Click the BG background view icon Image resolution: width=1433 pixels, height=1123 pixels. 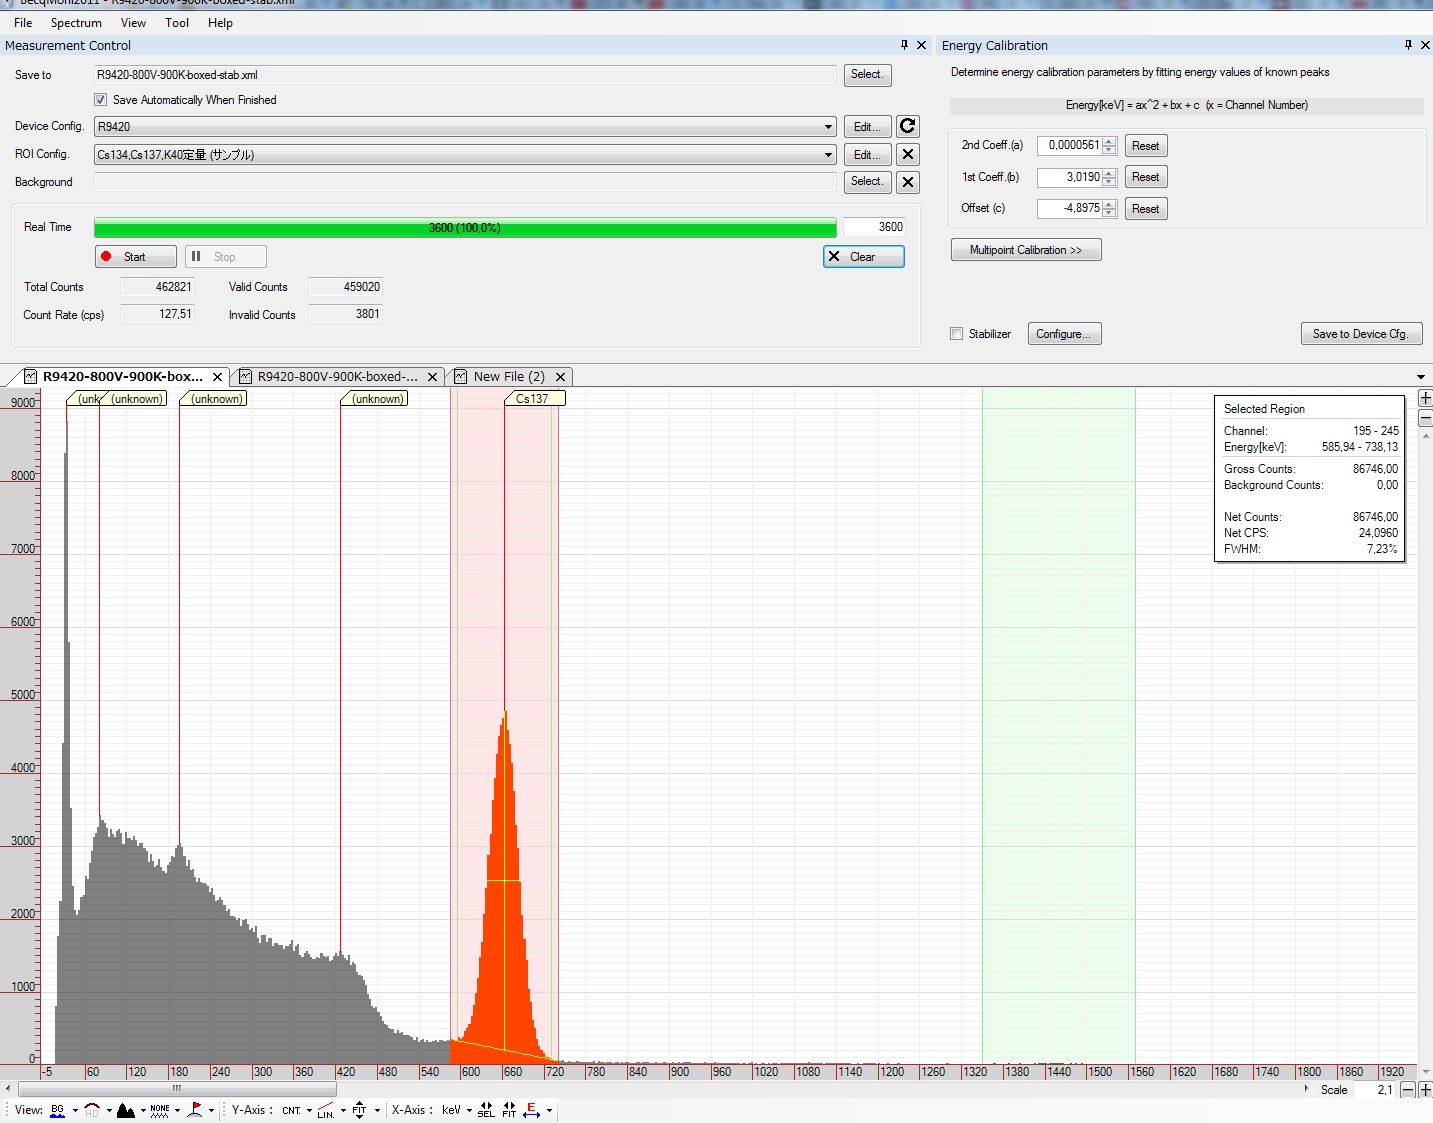(x=57, y=1110)
